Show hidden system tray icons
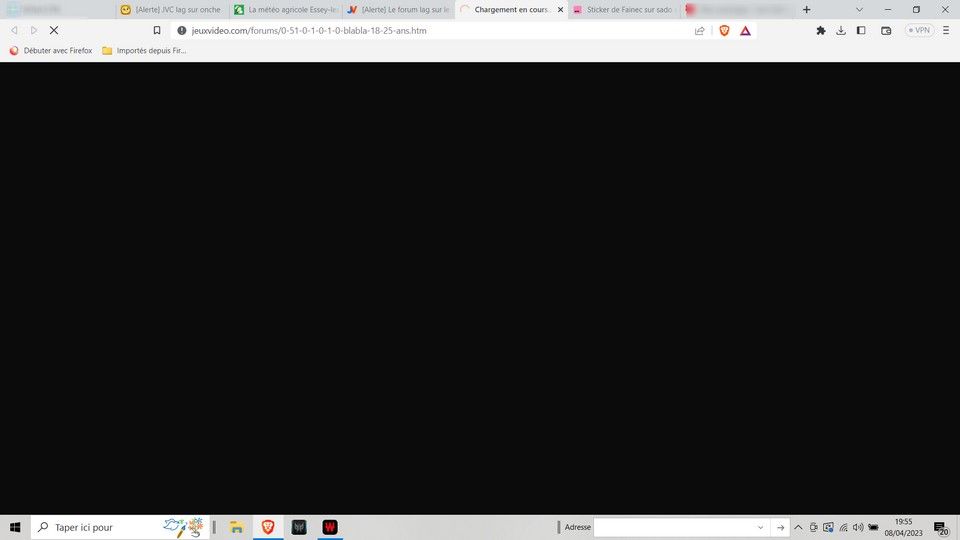Image resolution: width=960 pixels, height=540 pixels. [798, 527]
